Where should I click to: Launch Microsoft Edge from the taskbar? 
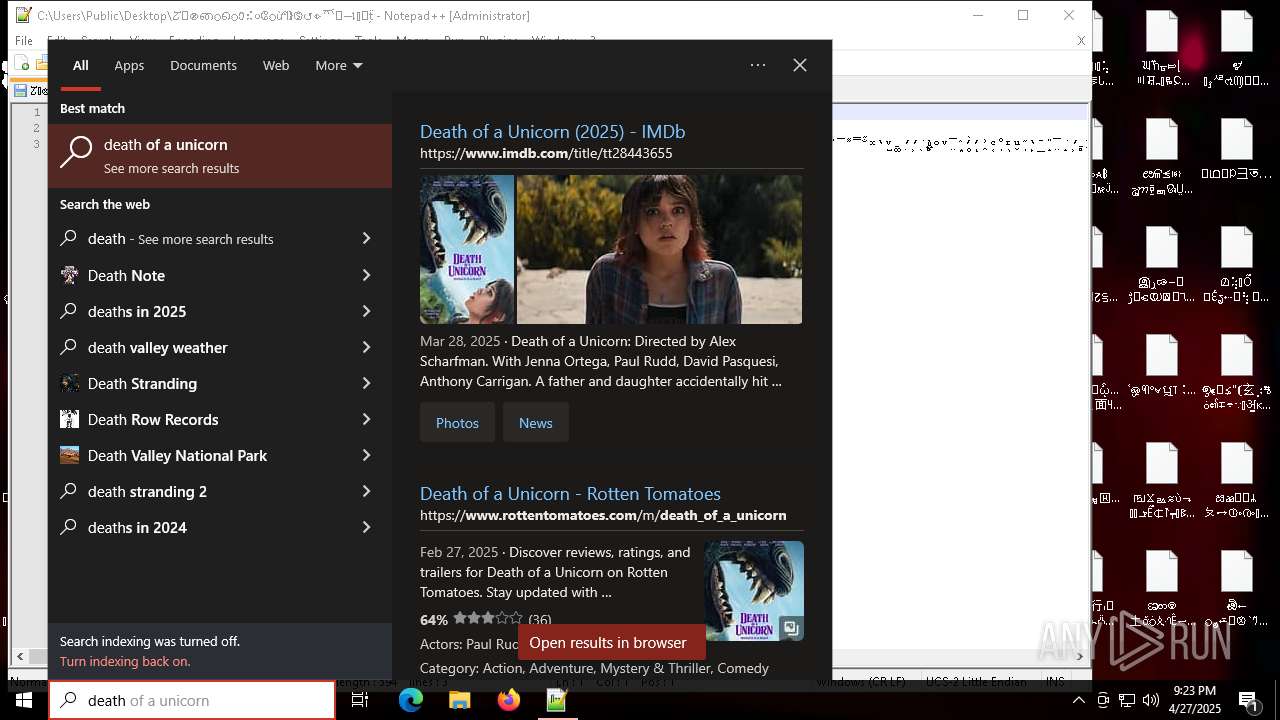click(x=411, y=701)
